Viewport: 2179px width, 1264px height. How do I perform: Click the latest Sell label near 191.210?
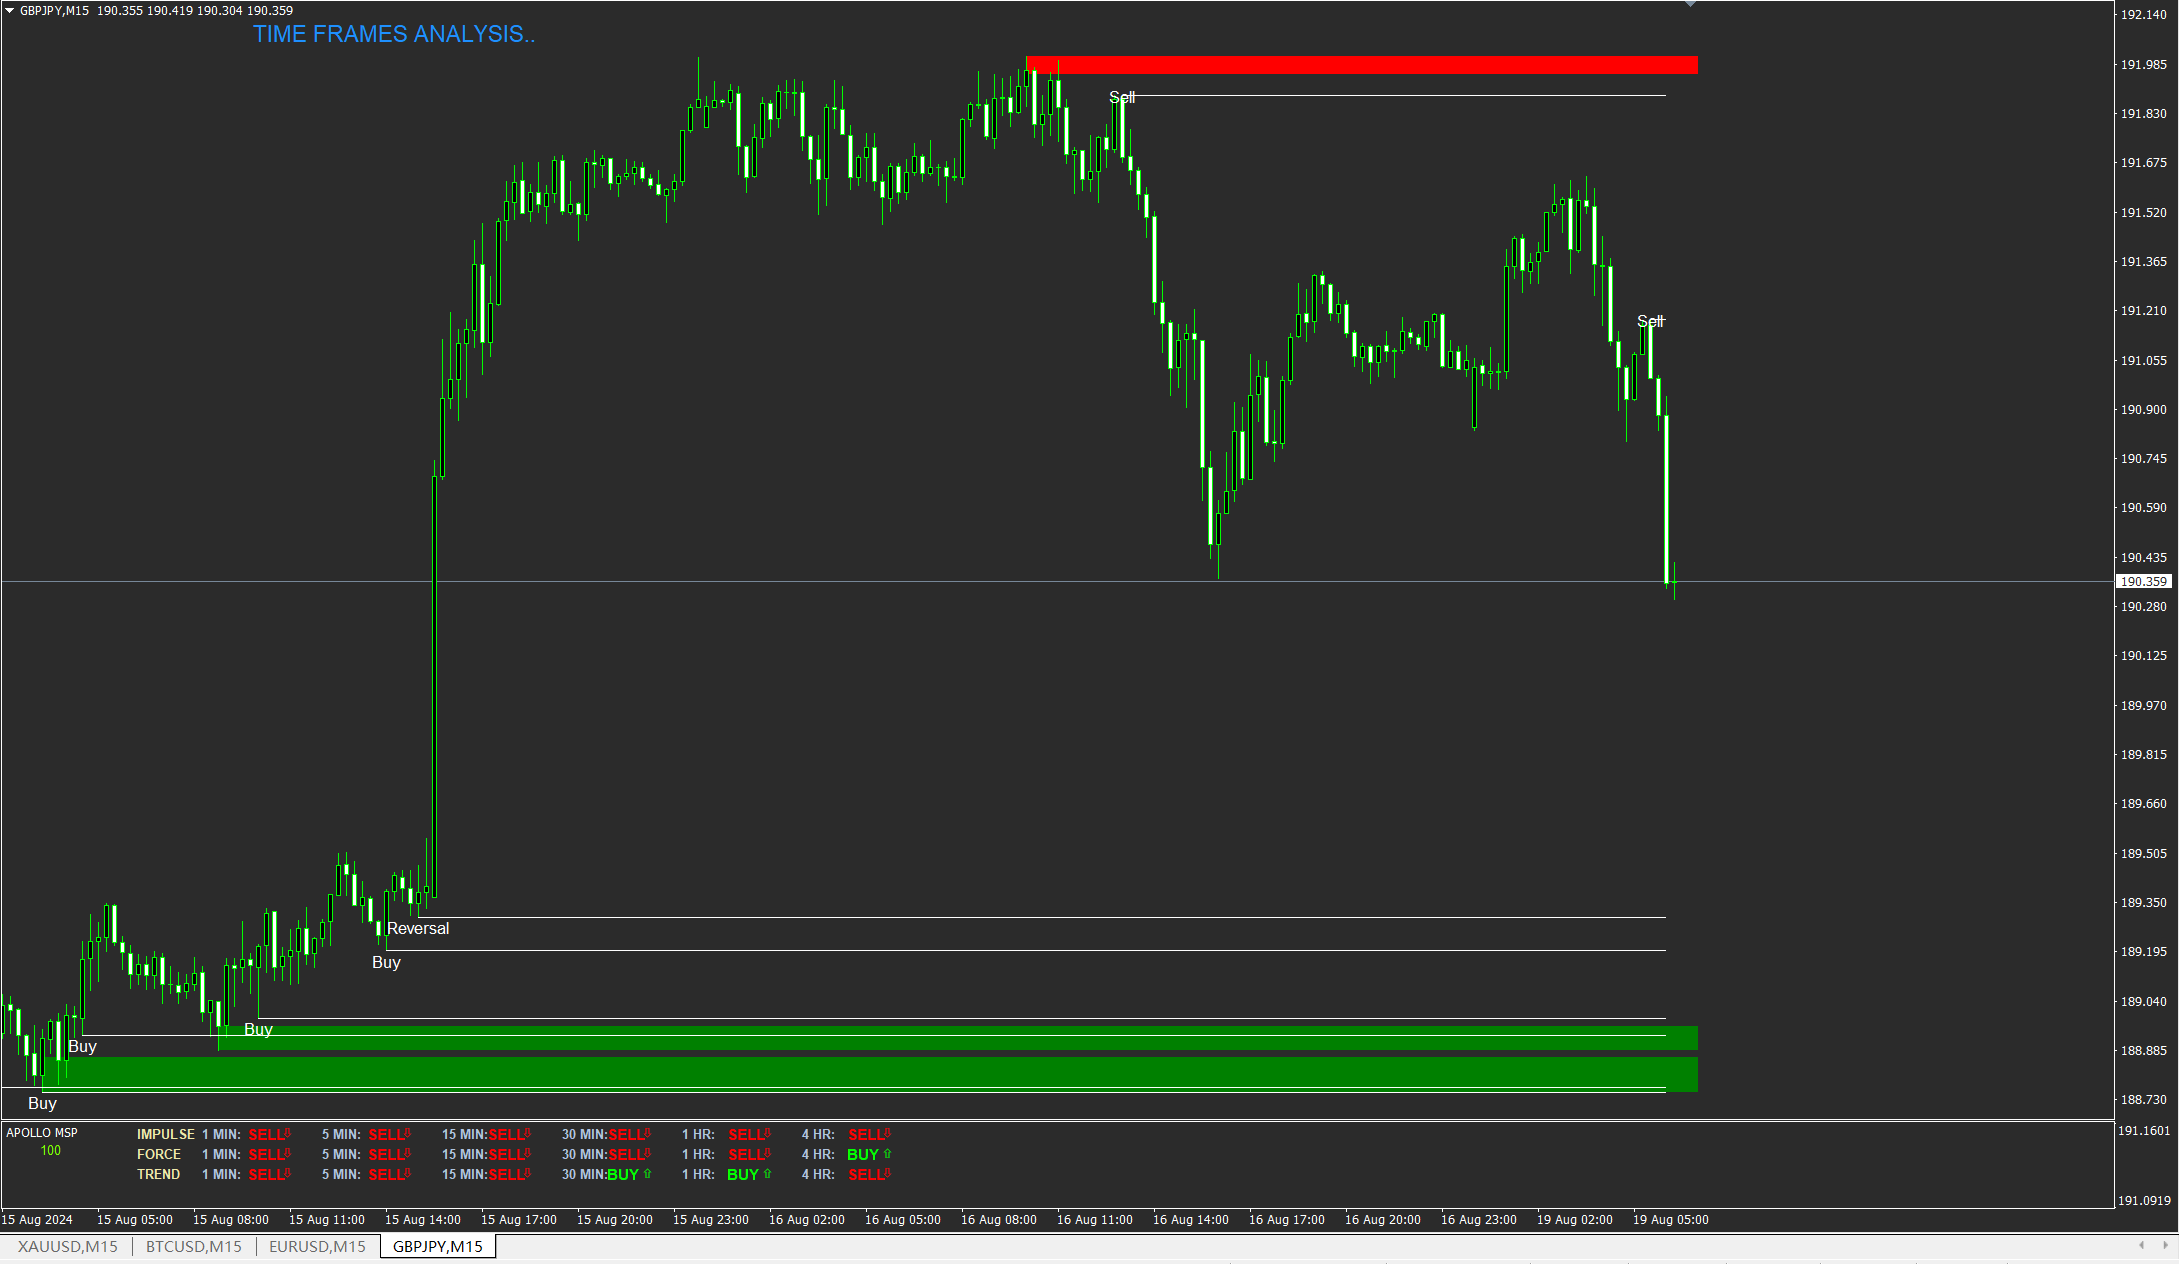tap(1650, 321)
